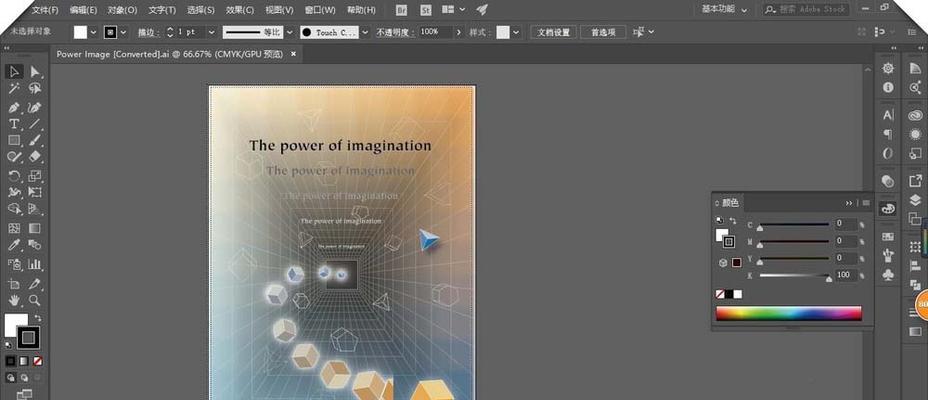Select the Rectangle tool
The height and width of the screenshot is (400, 928).
pos(14,140)
